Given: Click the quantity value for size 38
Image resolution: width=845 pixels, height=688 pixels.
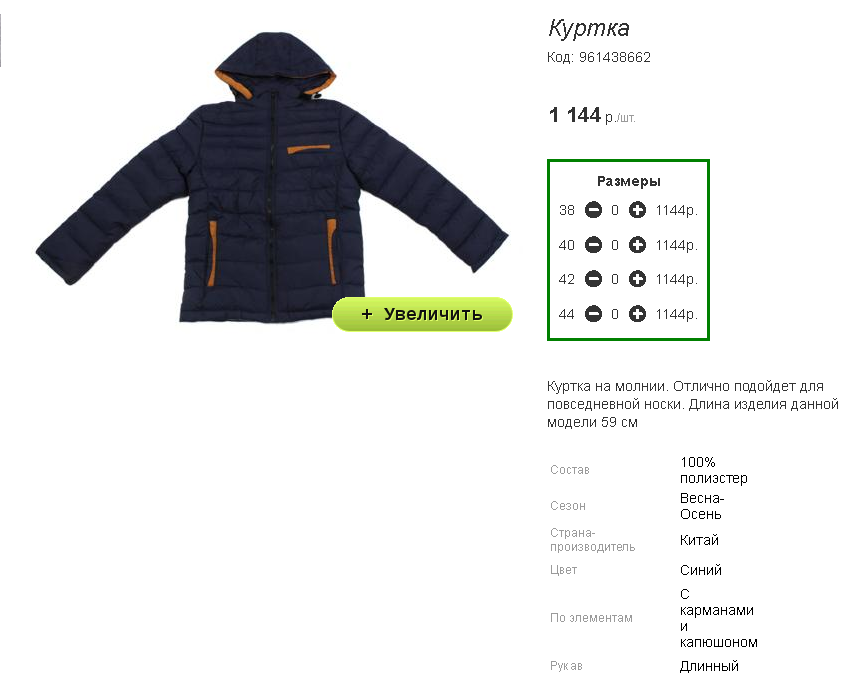Looking at the screenshot, I should [615, 210].
